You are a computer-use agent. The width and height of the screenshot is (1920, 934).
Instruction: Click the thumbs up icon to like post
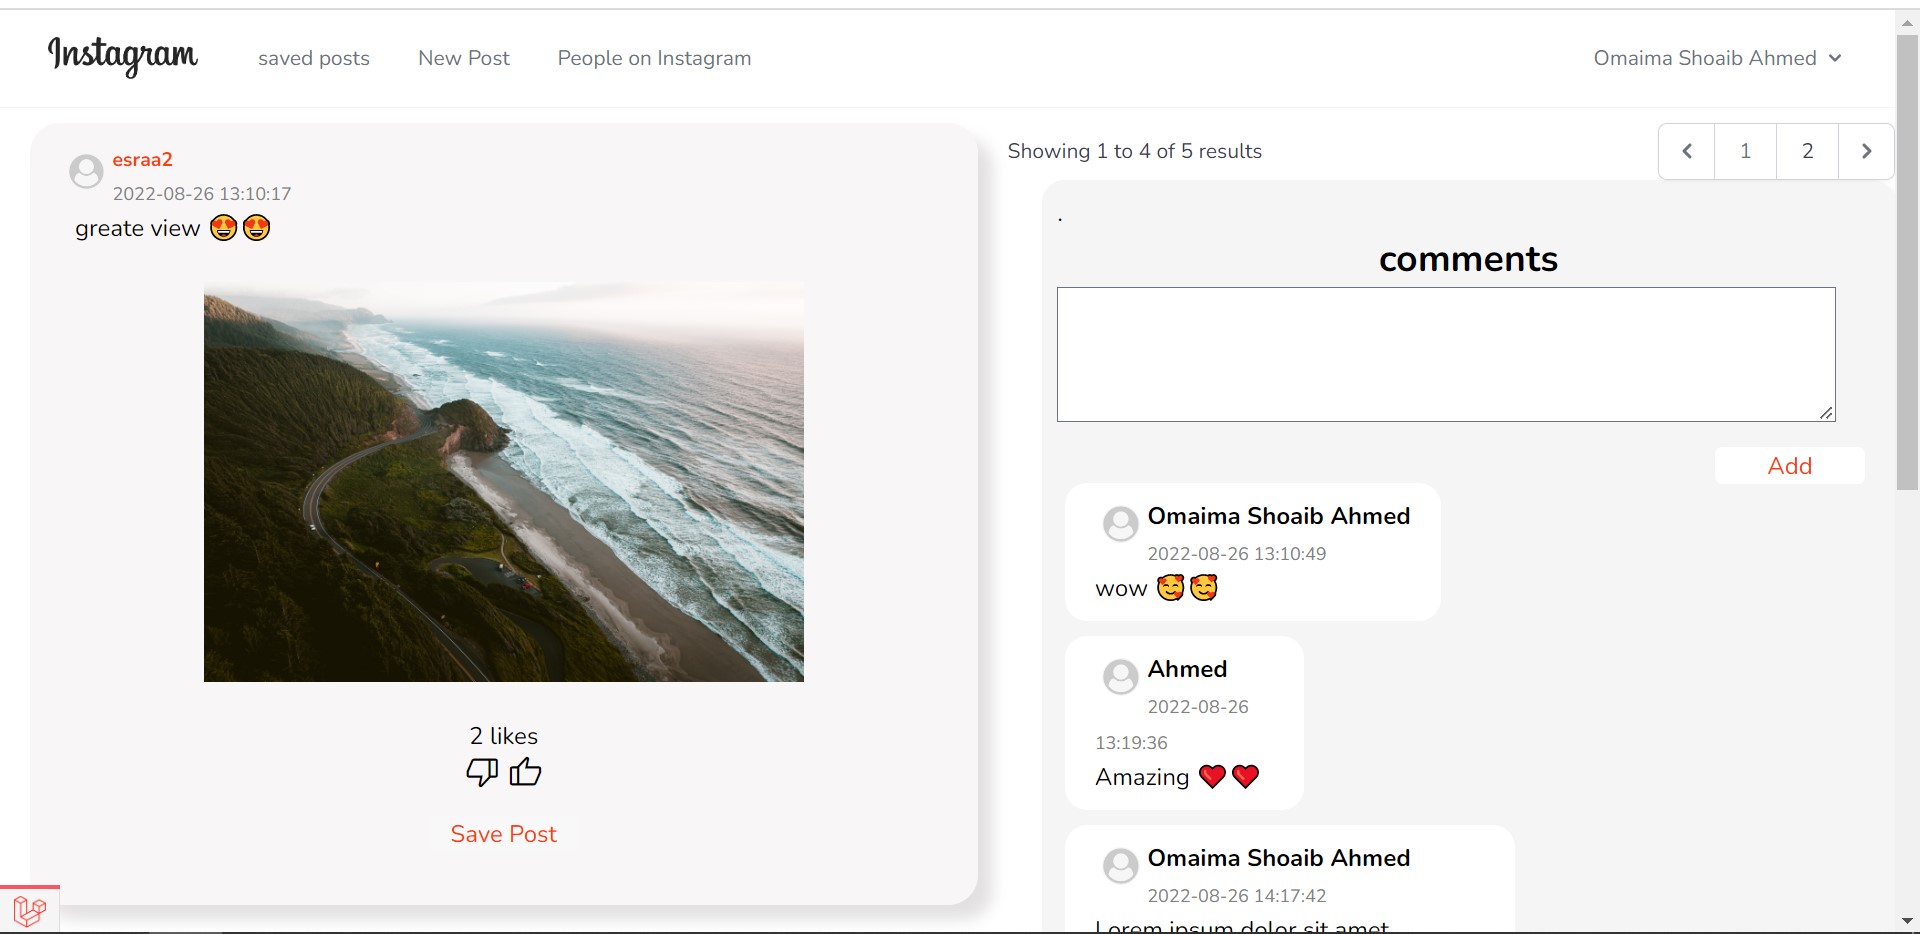pos(525,771)
